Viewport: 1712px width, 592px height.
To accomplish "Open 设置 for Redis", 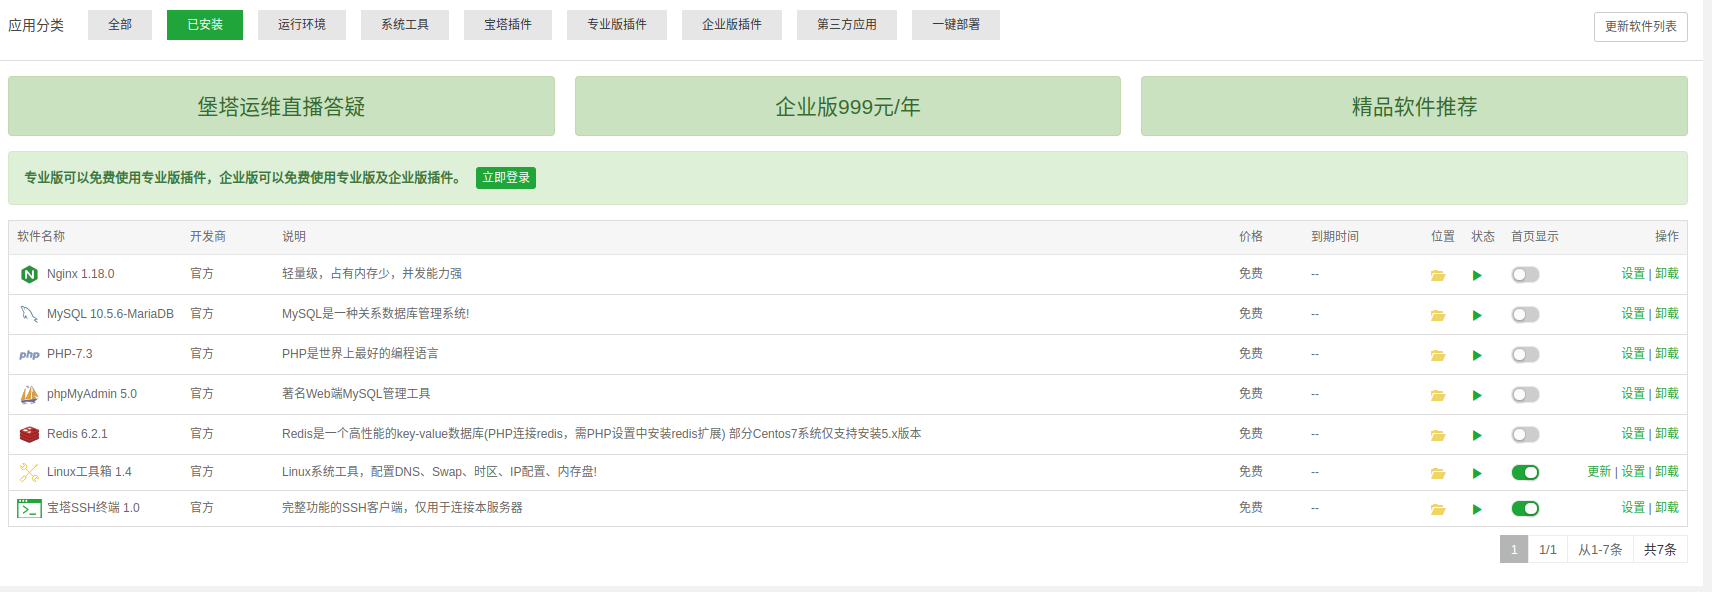I will (x=1633, y=433).
